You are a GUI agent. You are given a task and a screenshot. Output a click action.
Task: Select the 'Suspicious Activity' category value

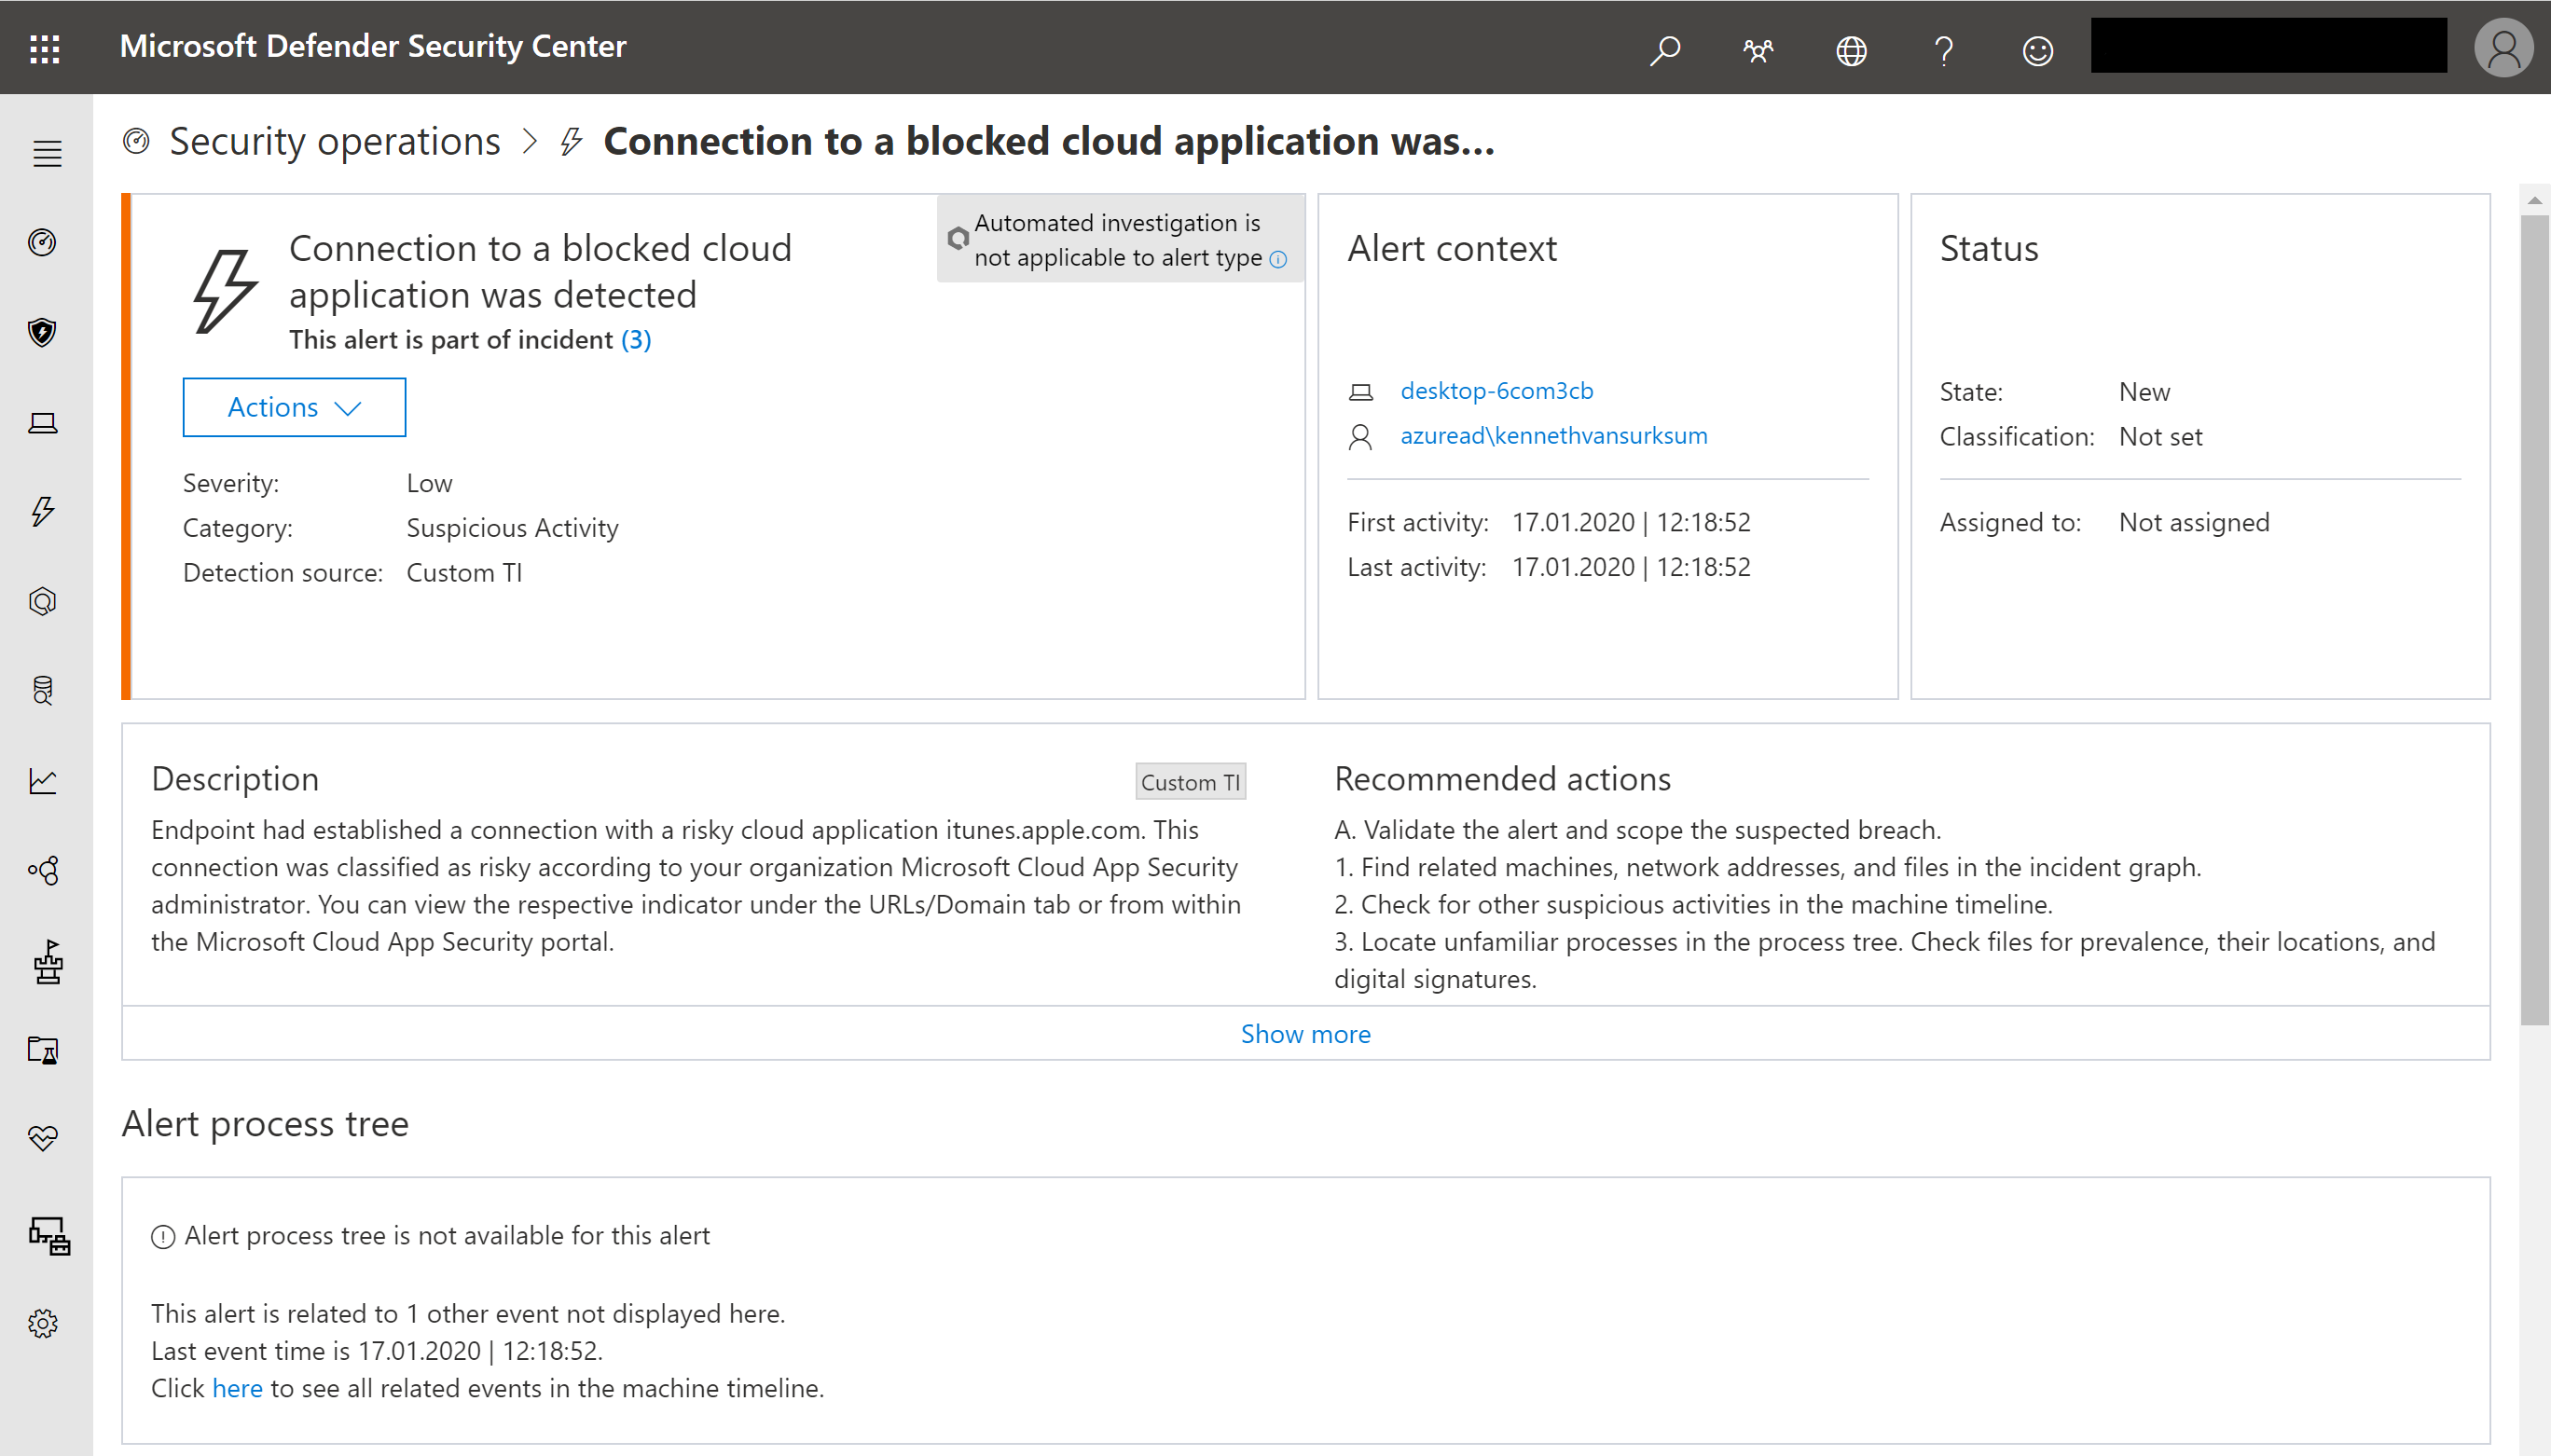pos(512,528)
